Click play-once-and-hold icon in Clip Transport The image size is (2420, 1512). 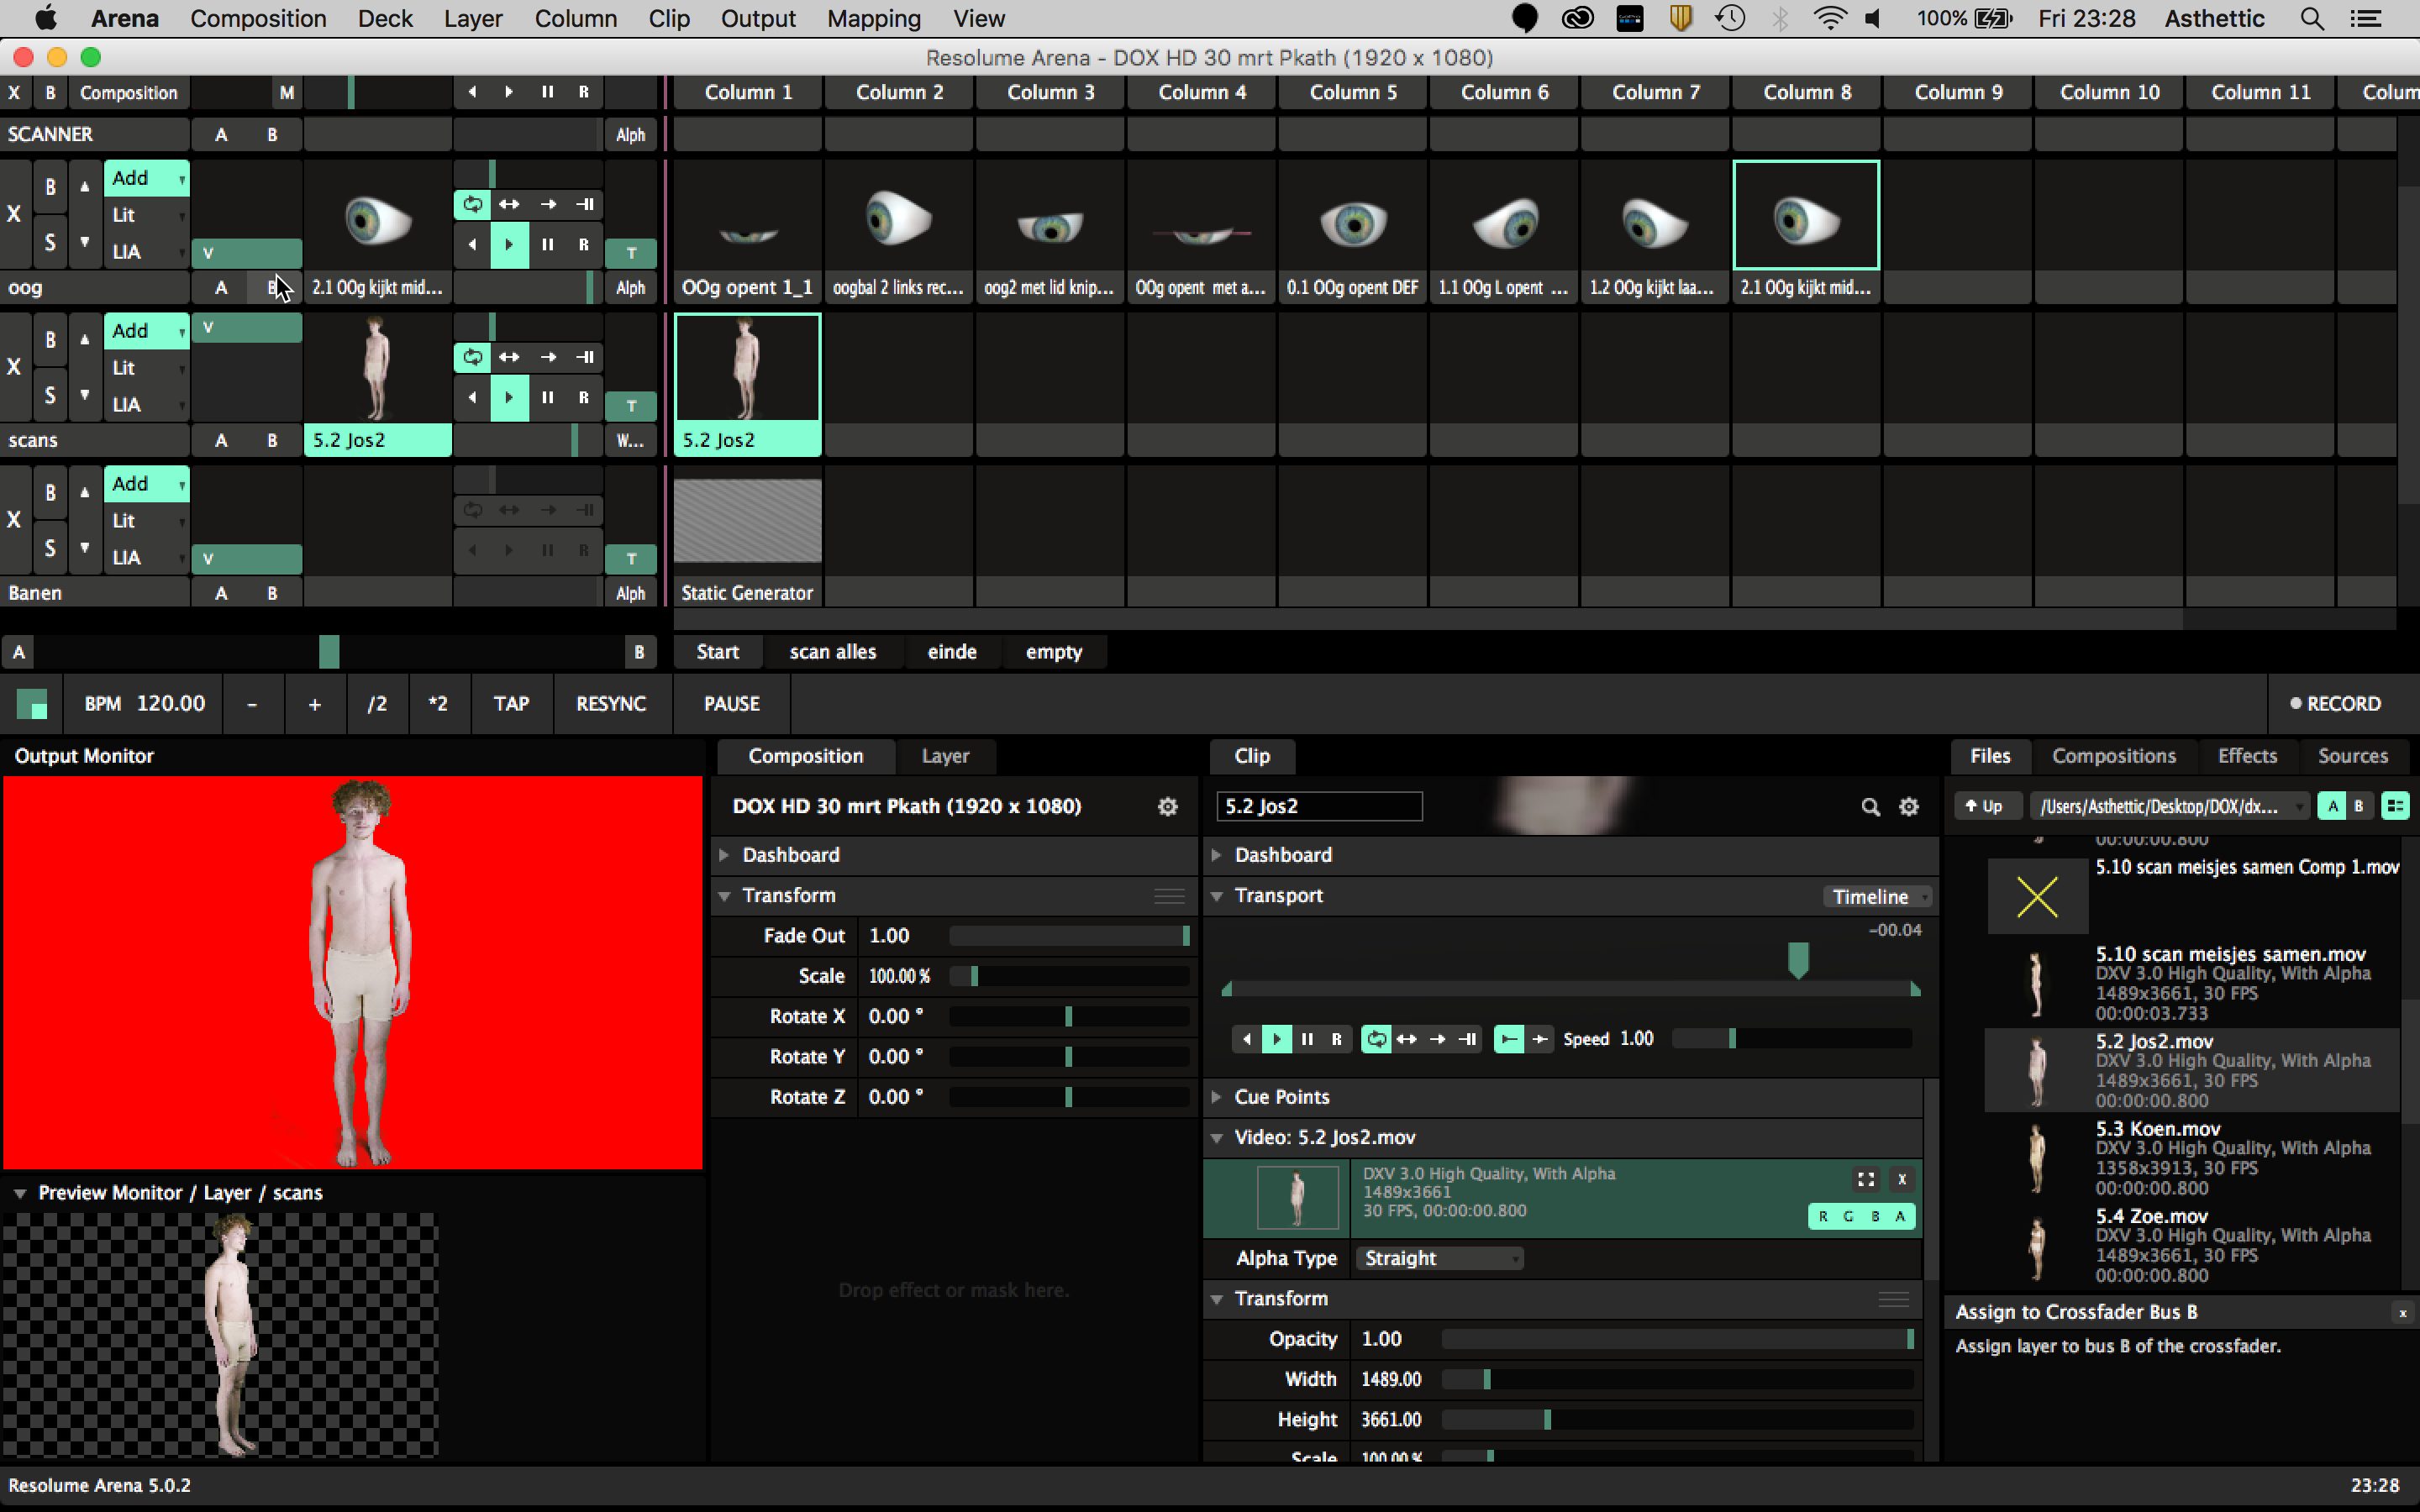click(1468, 1039)
